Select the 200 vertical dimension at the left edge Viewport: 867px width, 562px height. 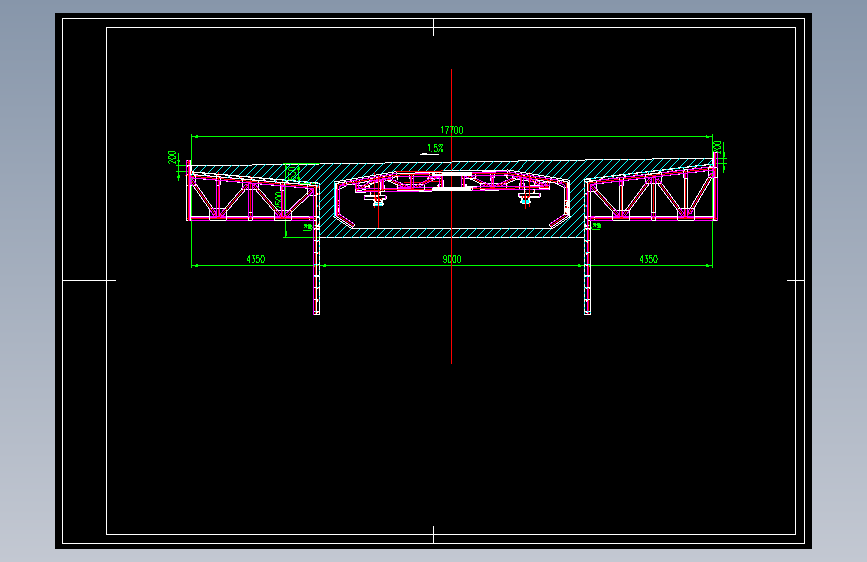173,158
